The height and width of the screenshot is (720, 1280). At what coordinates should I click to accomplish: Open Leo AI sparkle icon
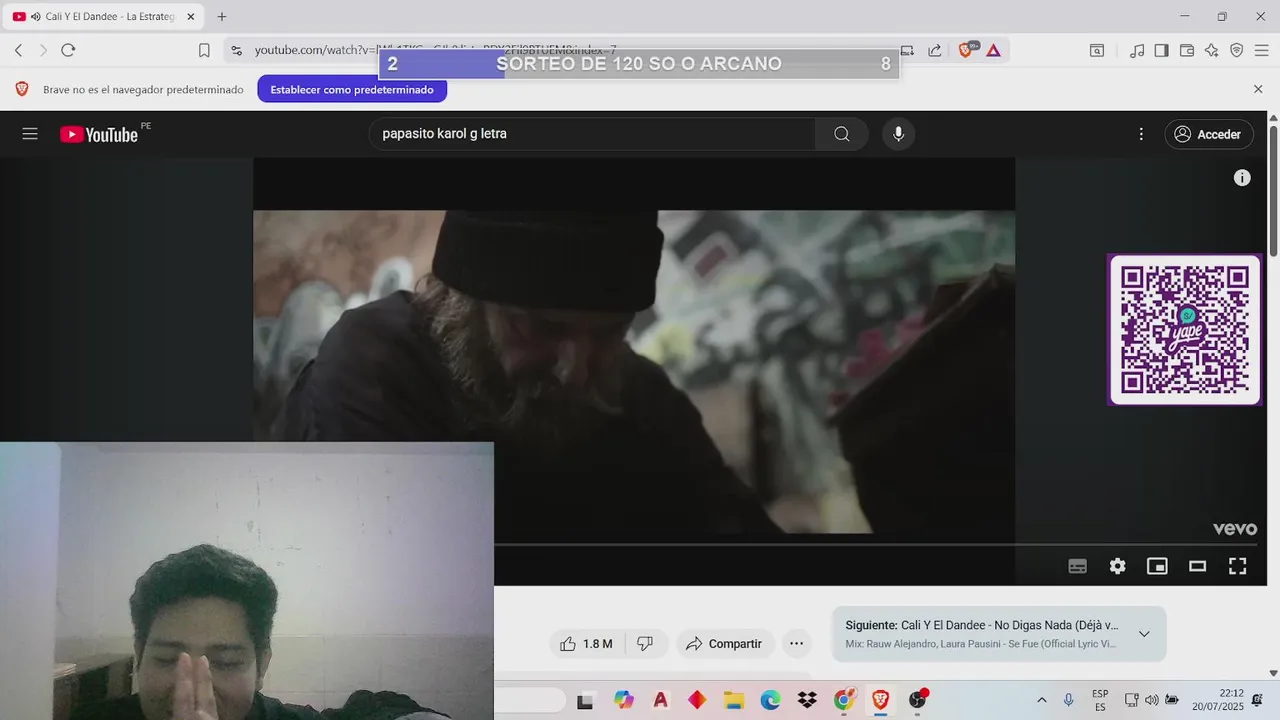coord(1212,50)
